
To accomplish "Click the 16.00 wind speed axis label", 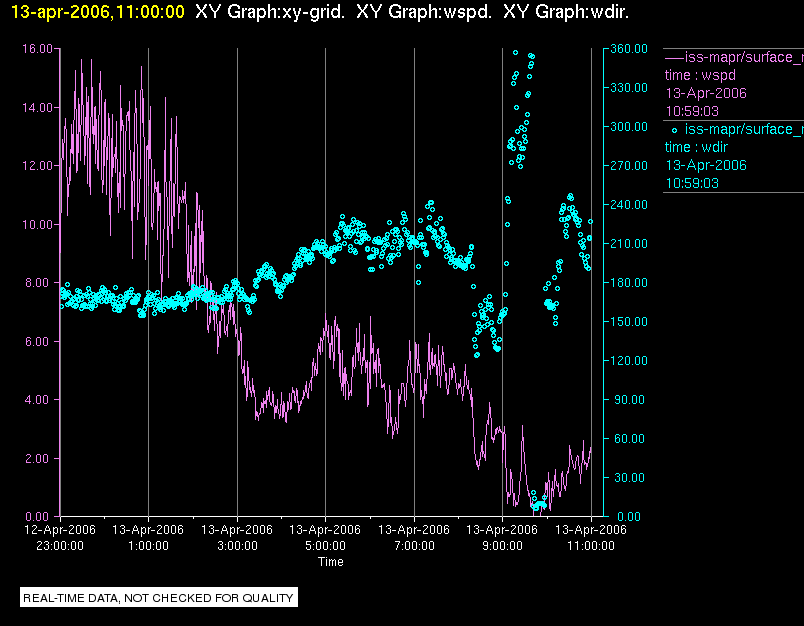I will pyautogui.click(x=37, y=49).
